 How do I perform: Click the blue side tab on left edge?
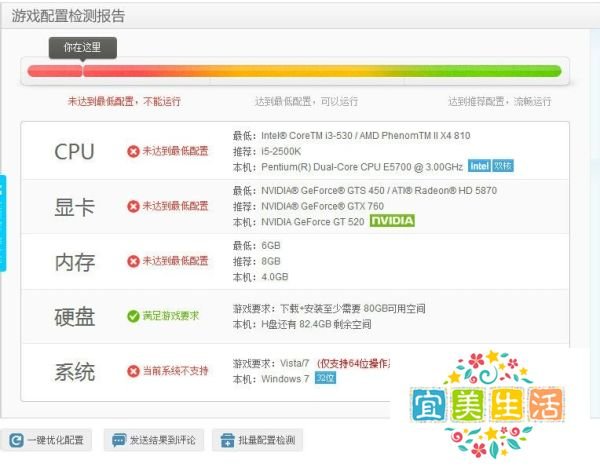click(x=3, y=223)
